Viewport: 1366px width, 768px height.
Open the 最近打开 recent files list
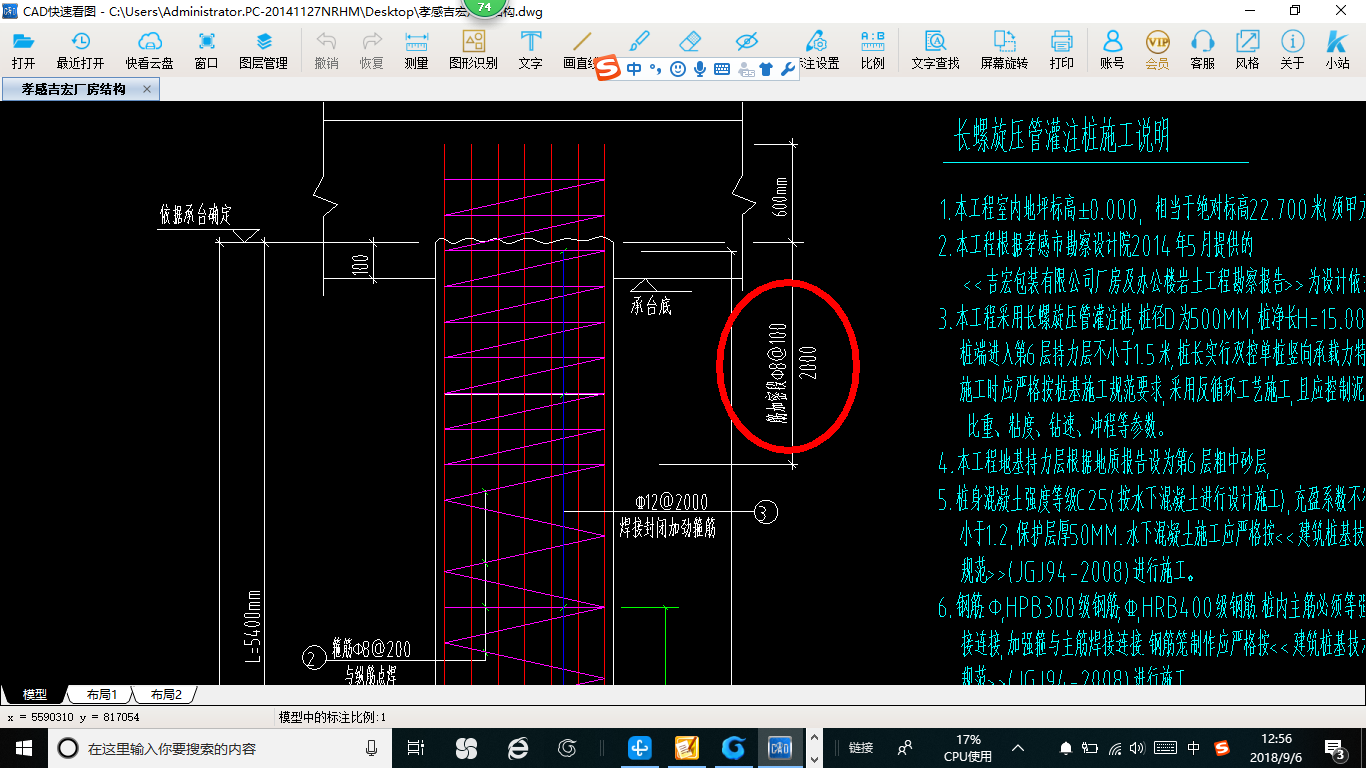(80, 49)
